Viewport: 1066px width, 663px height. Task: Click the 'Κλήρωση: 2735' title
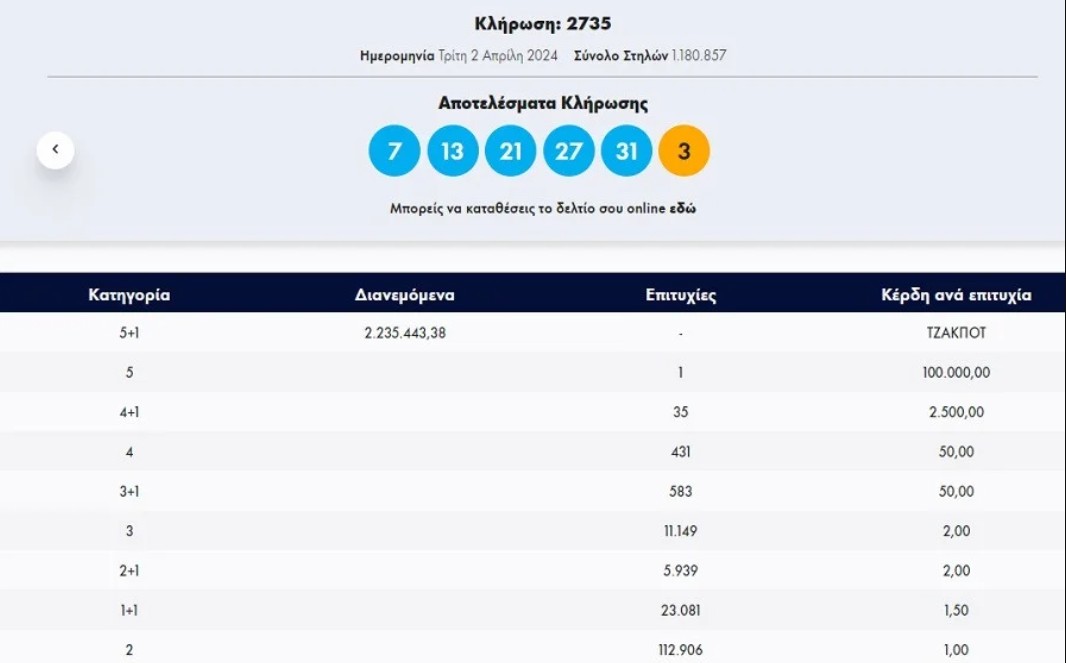[543, 23]
